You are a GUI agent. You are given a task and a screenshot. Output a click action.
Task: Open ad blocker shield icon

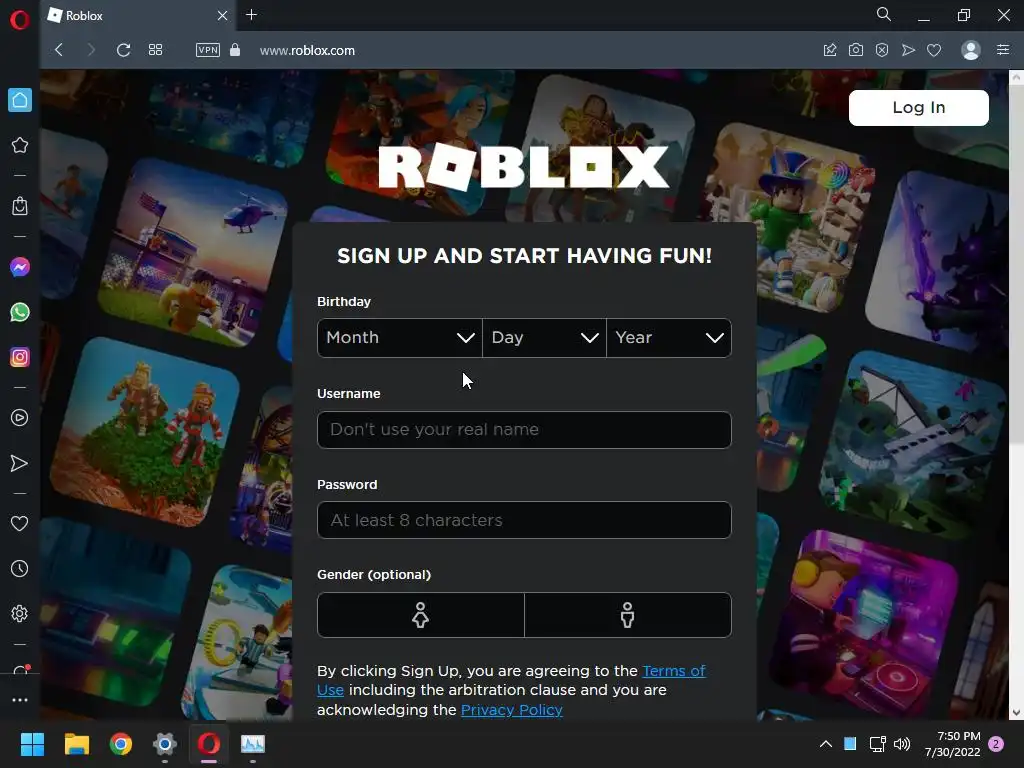pos(882,50)
